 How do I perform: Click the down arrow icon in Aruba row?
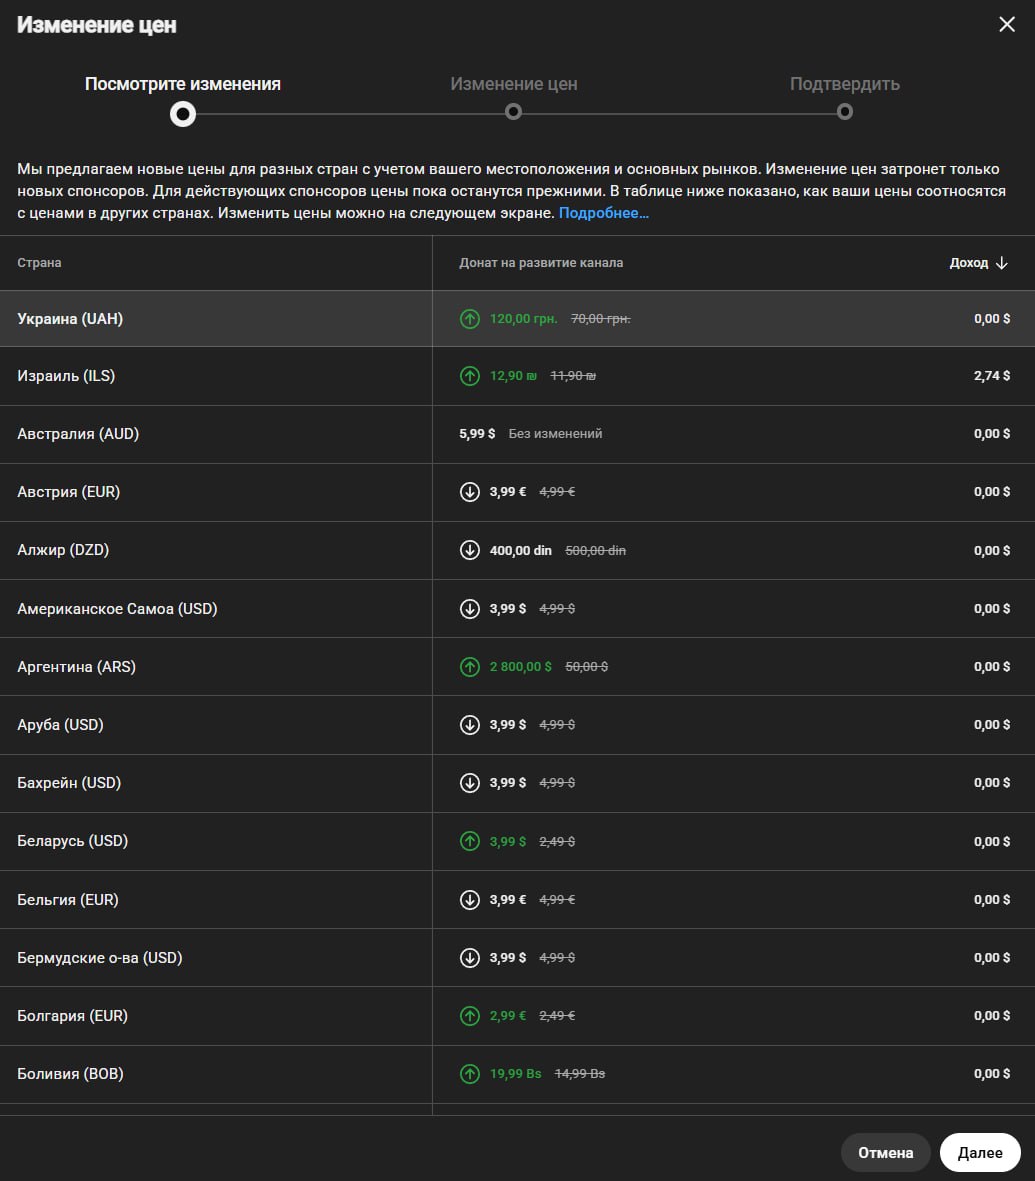click(469, 725)
